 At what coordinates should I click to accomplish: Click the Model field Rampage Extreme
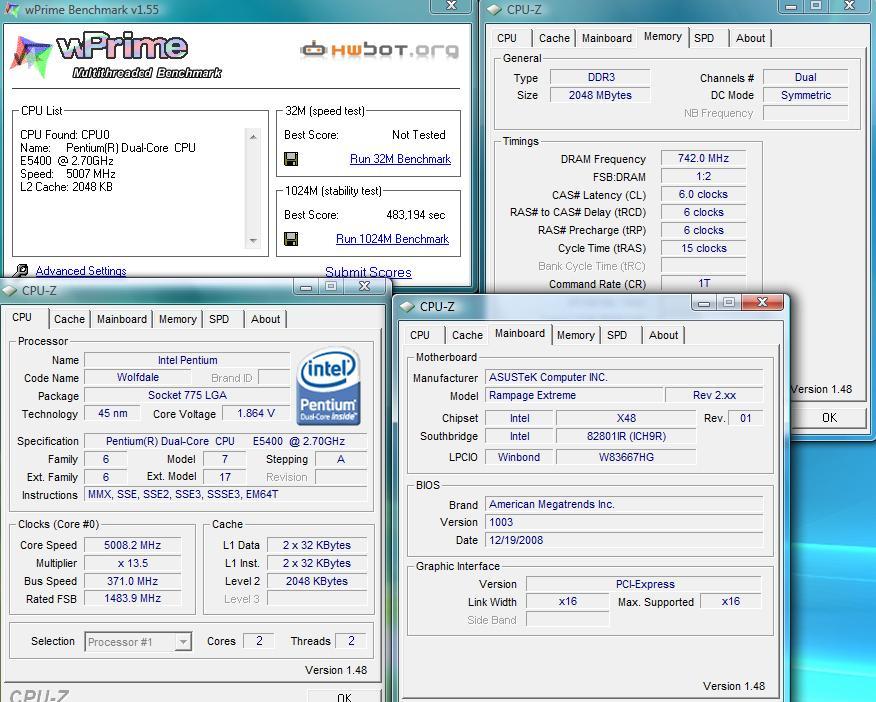click(x=574, y=395)
